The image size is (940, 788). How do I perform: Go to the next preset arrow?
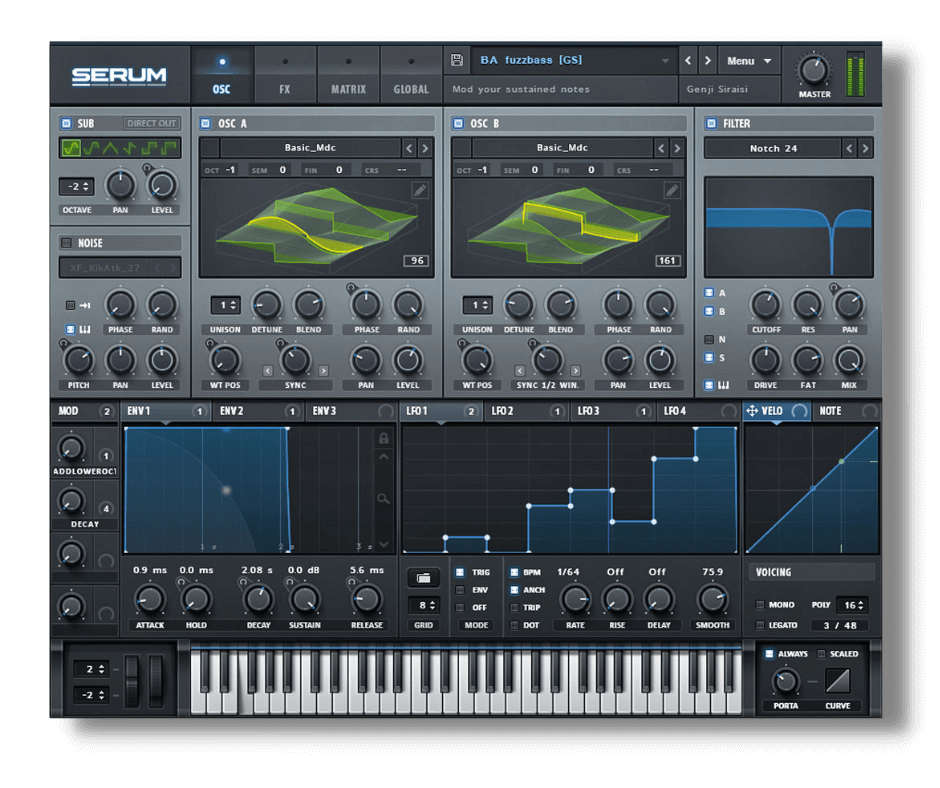click(x=707, y=61)
